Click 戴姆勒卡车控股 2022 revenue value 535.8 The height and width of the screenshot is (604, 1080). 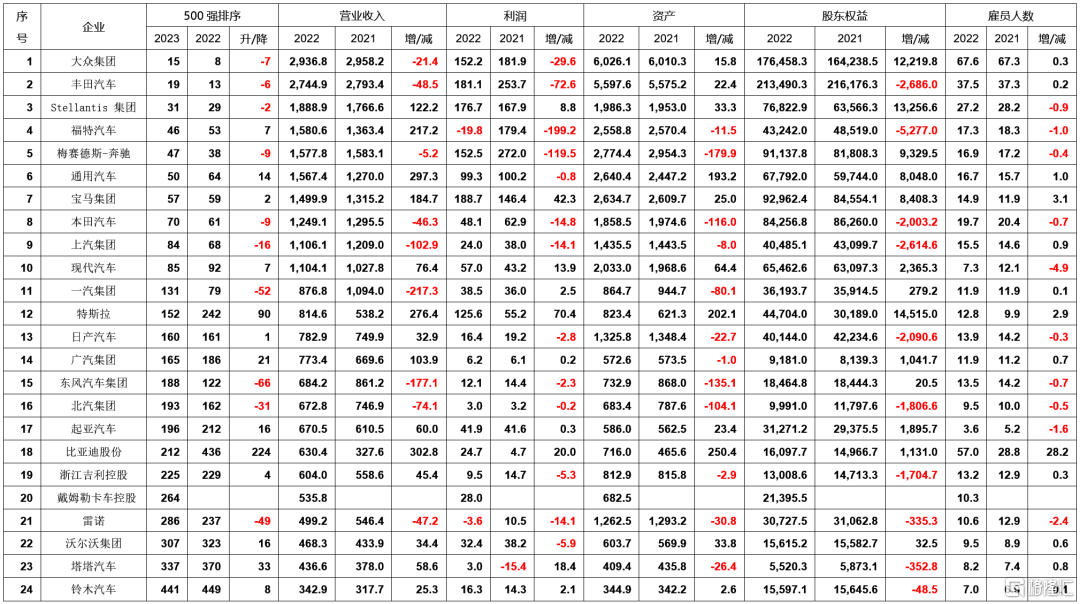pos(313,498)
